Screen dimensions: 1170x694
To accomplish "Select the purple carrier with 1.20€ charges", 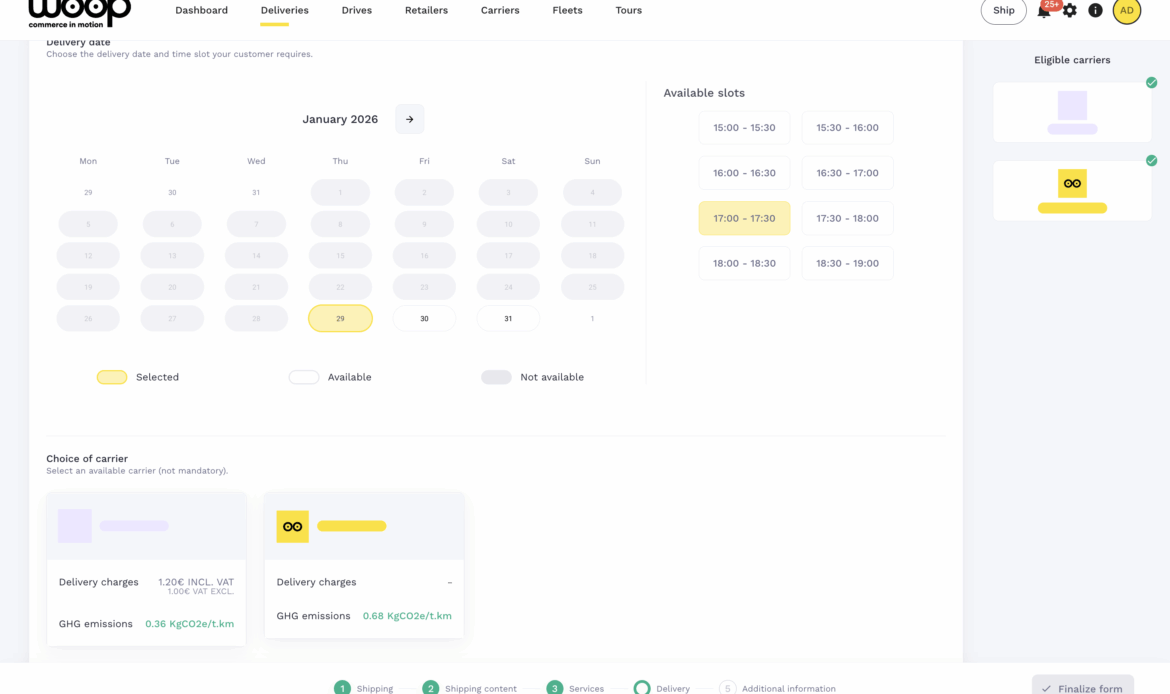I will pos(146,568).
